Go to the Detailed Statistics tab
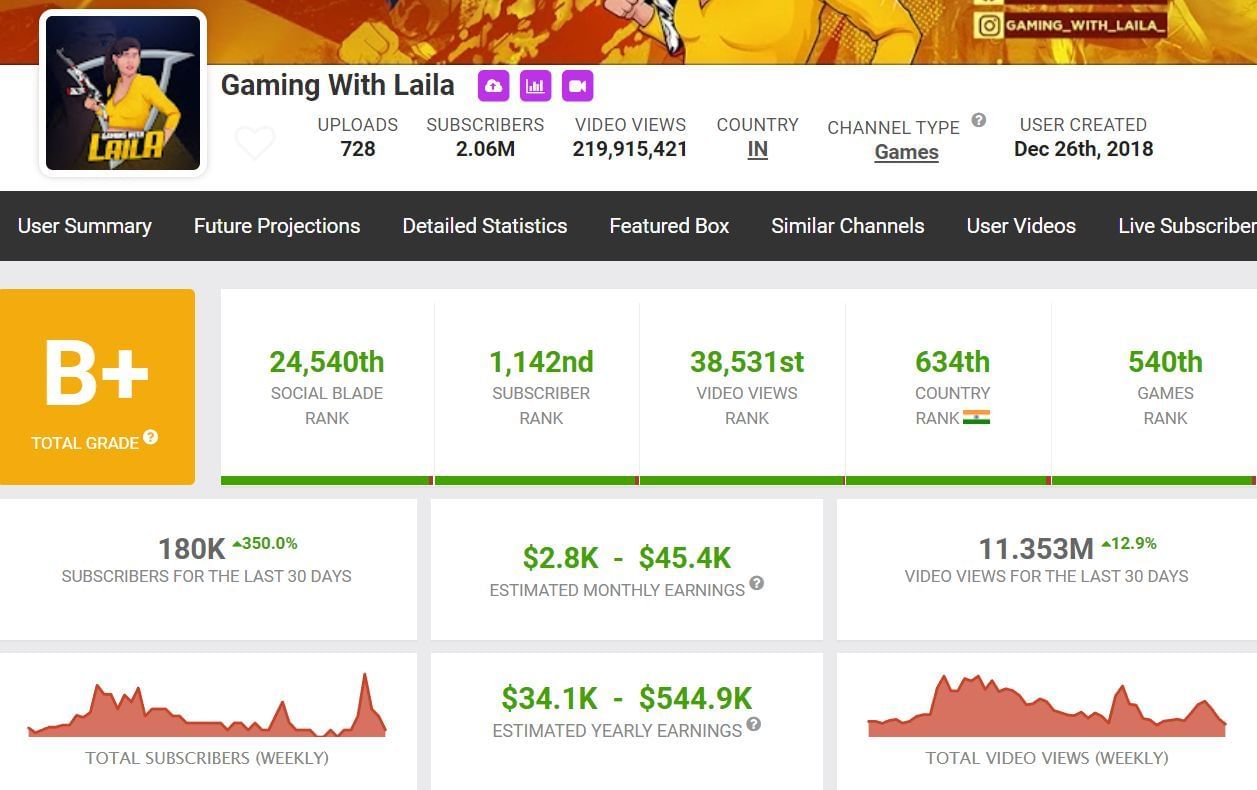 [x=485, y=226]
